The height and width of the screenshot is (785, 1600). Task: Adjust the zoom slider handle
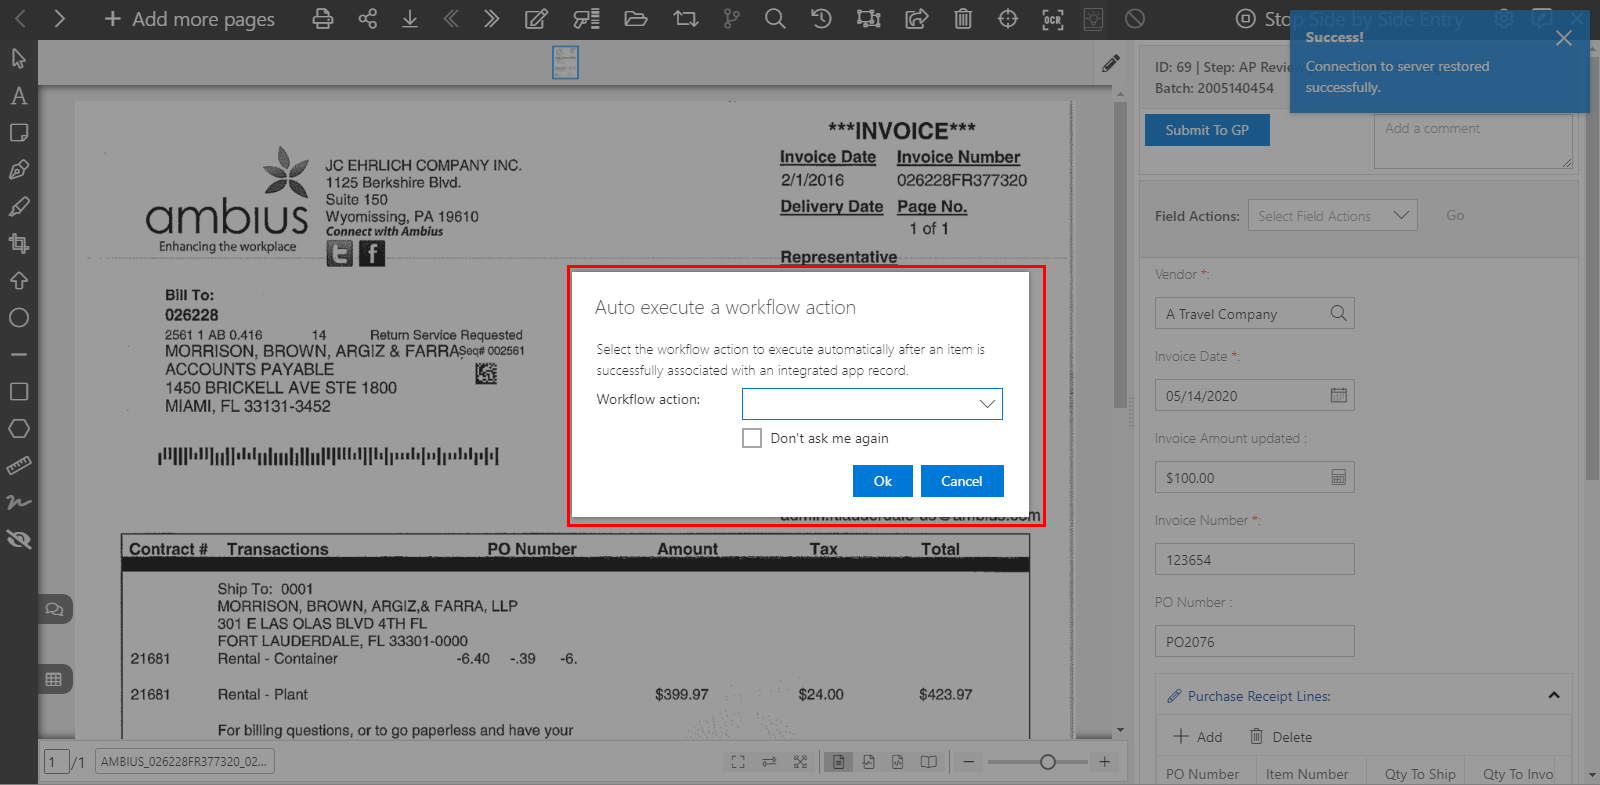click(1047, 762)
